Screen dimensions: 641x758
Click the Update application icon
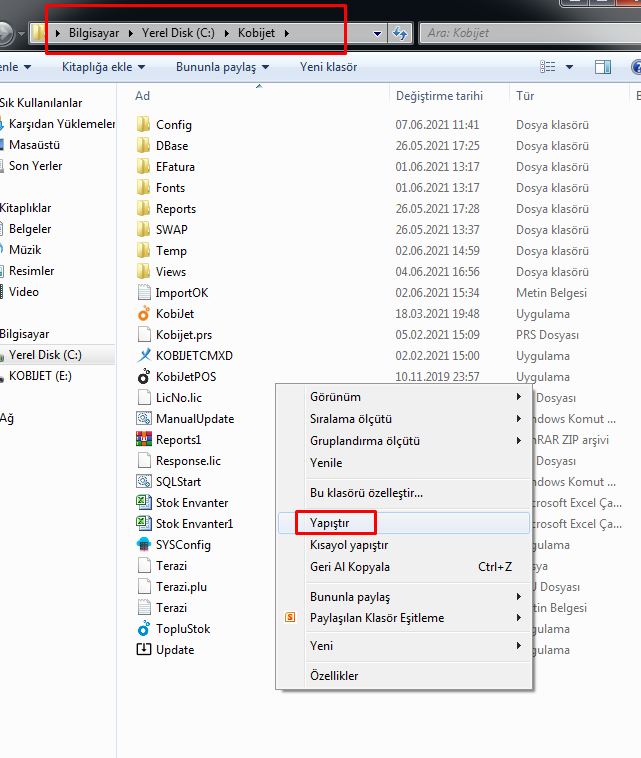[x=144, y=650]
